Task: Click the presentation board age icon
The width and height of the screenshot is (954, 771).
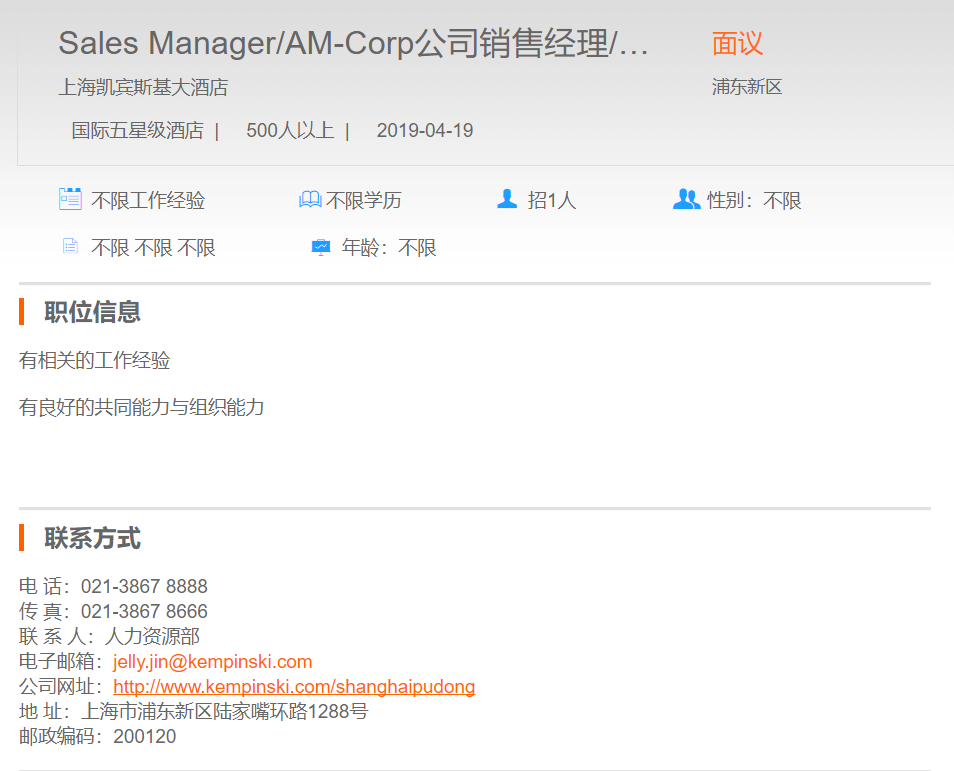Action: pyautogui.click(x=321, y=247)
